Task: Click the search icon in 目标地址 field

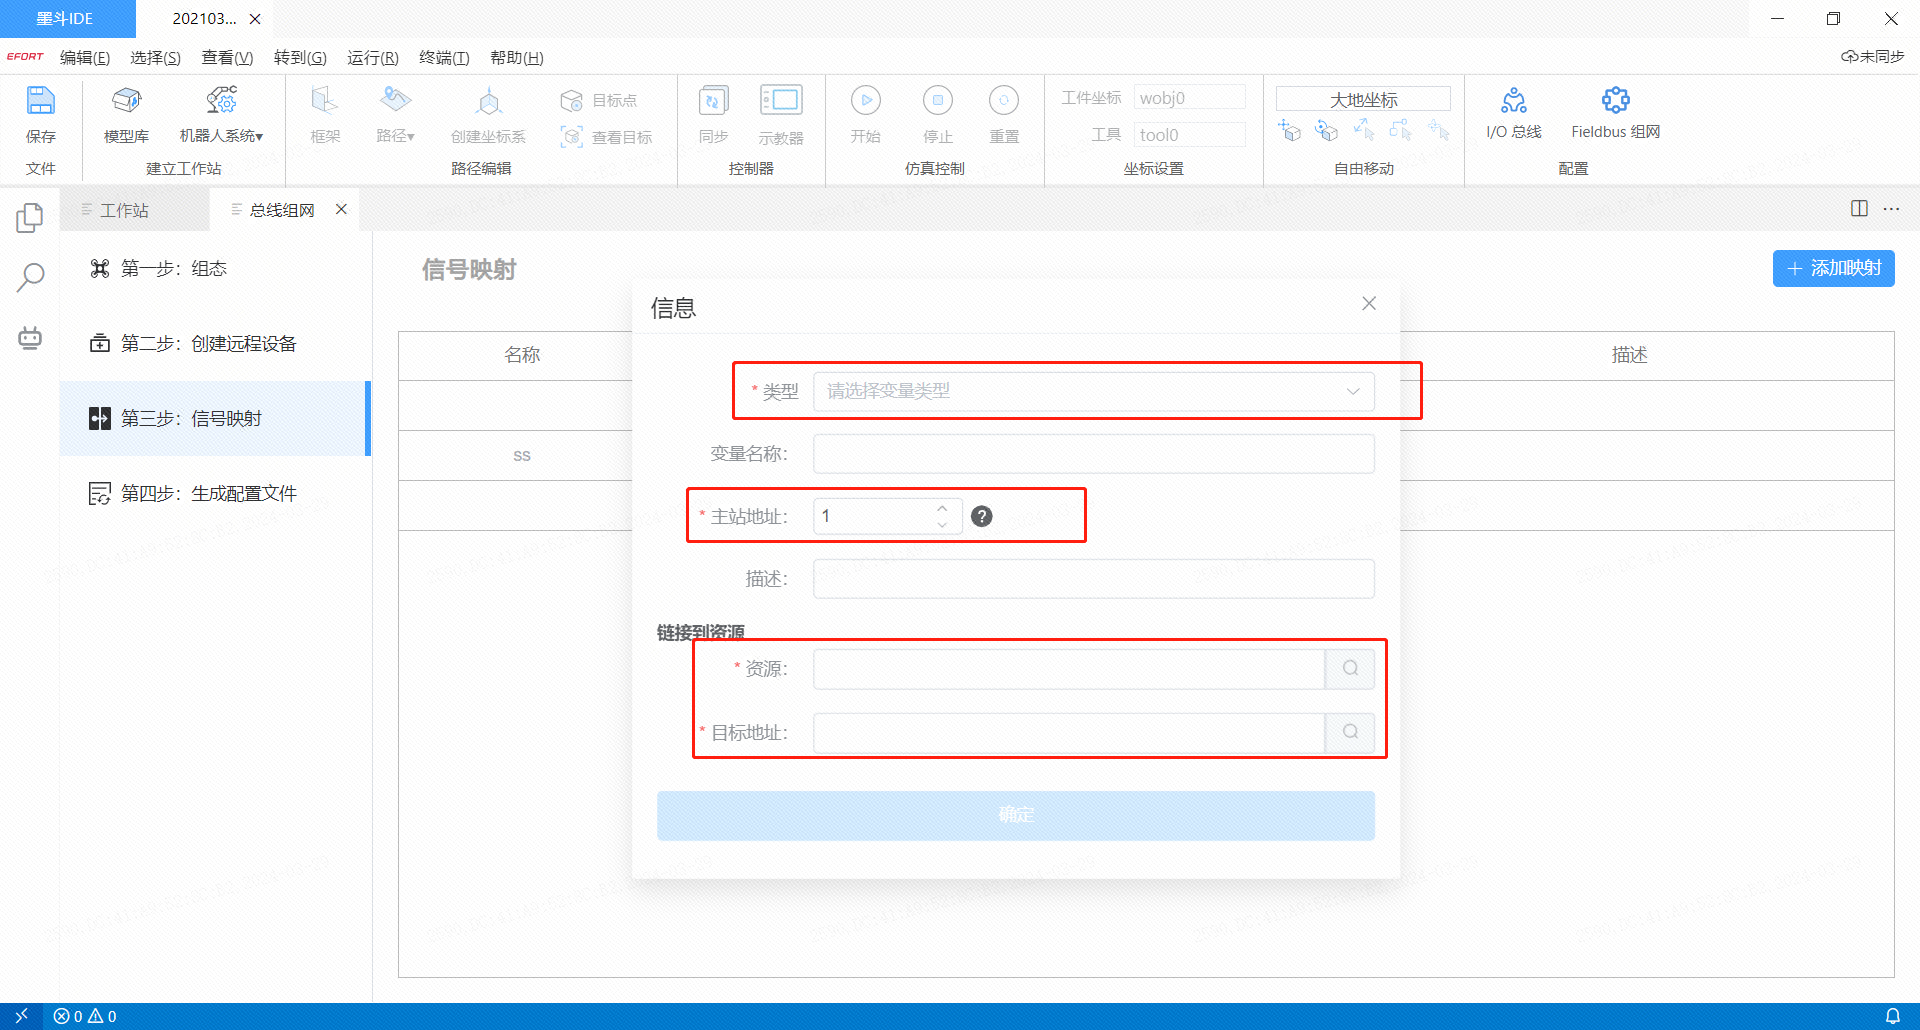Action: (1350, 732)
